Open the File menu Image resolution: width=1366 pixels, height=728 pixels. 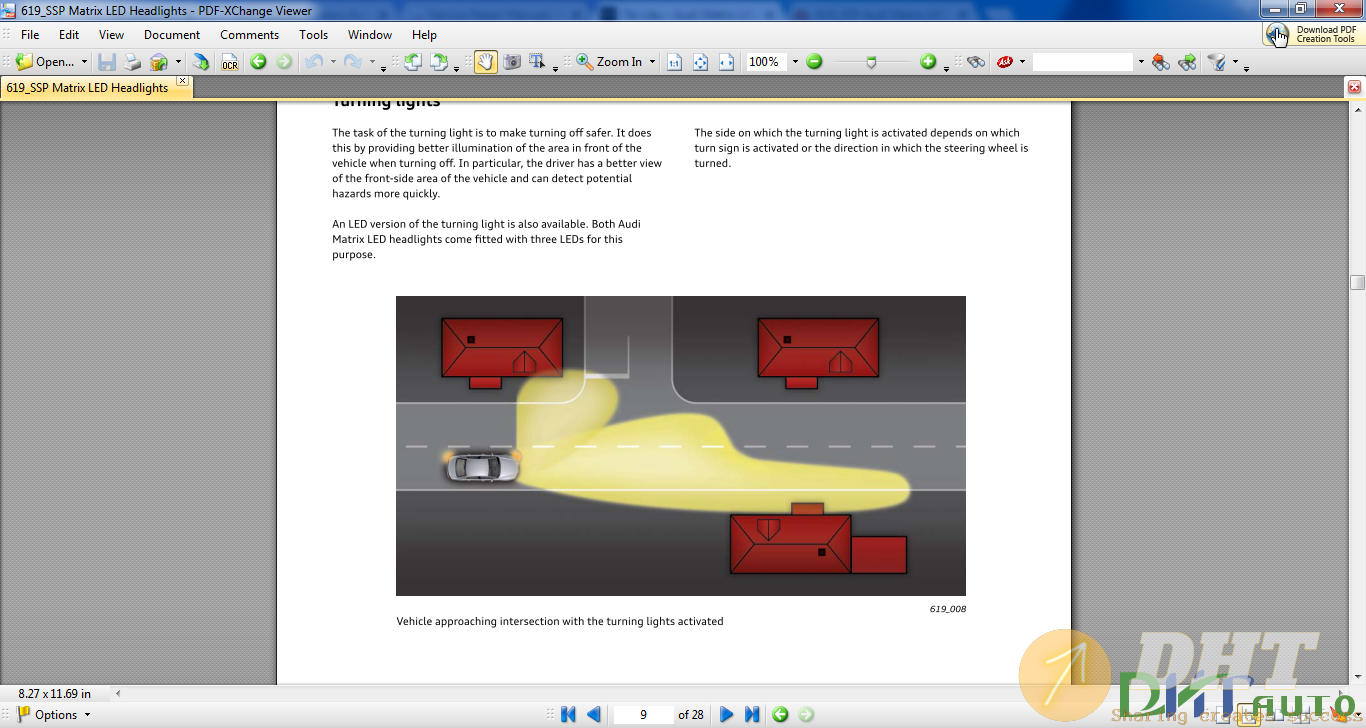(x=30, y=34)
